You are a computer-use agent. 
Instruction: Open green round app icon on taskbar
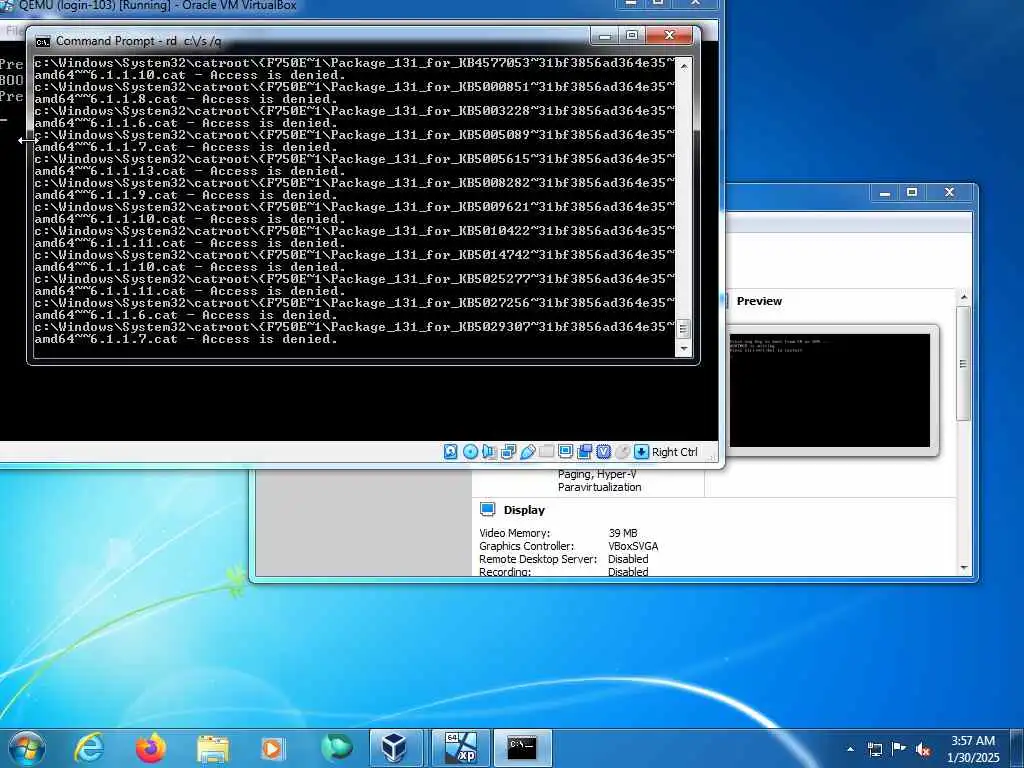[336, 748]
